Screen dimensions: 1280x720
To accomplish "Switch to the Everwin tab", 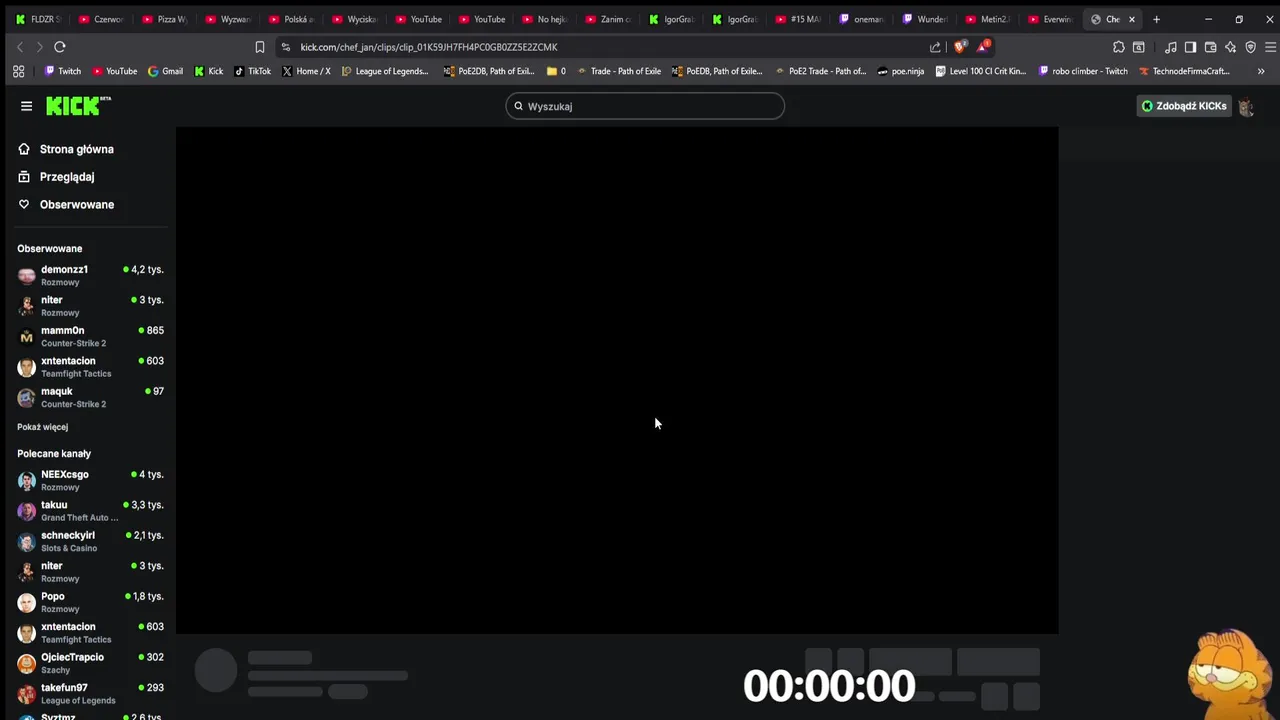I will coord(1050,19).
